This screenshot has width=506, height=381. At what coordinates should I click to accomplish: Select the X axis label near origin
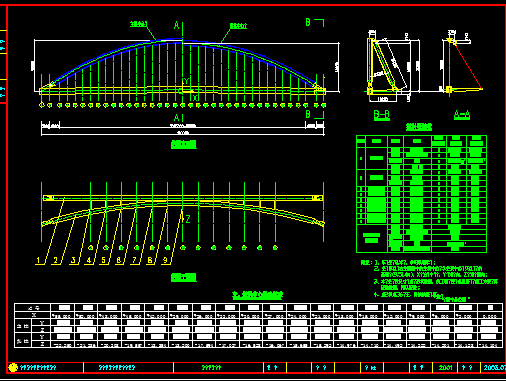coord(195,98)
